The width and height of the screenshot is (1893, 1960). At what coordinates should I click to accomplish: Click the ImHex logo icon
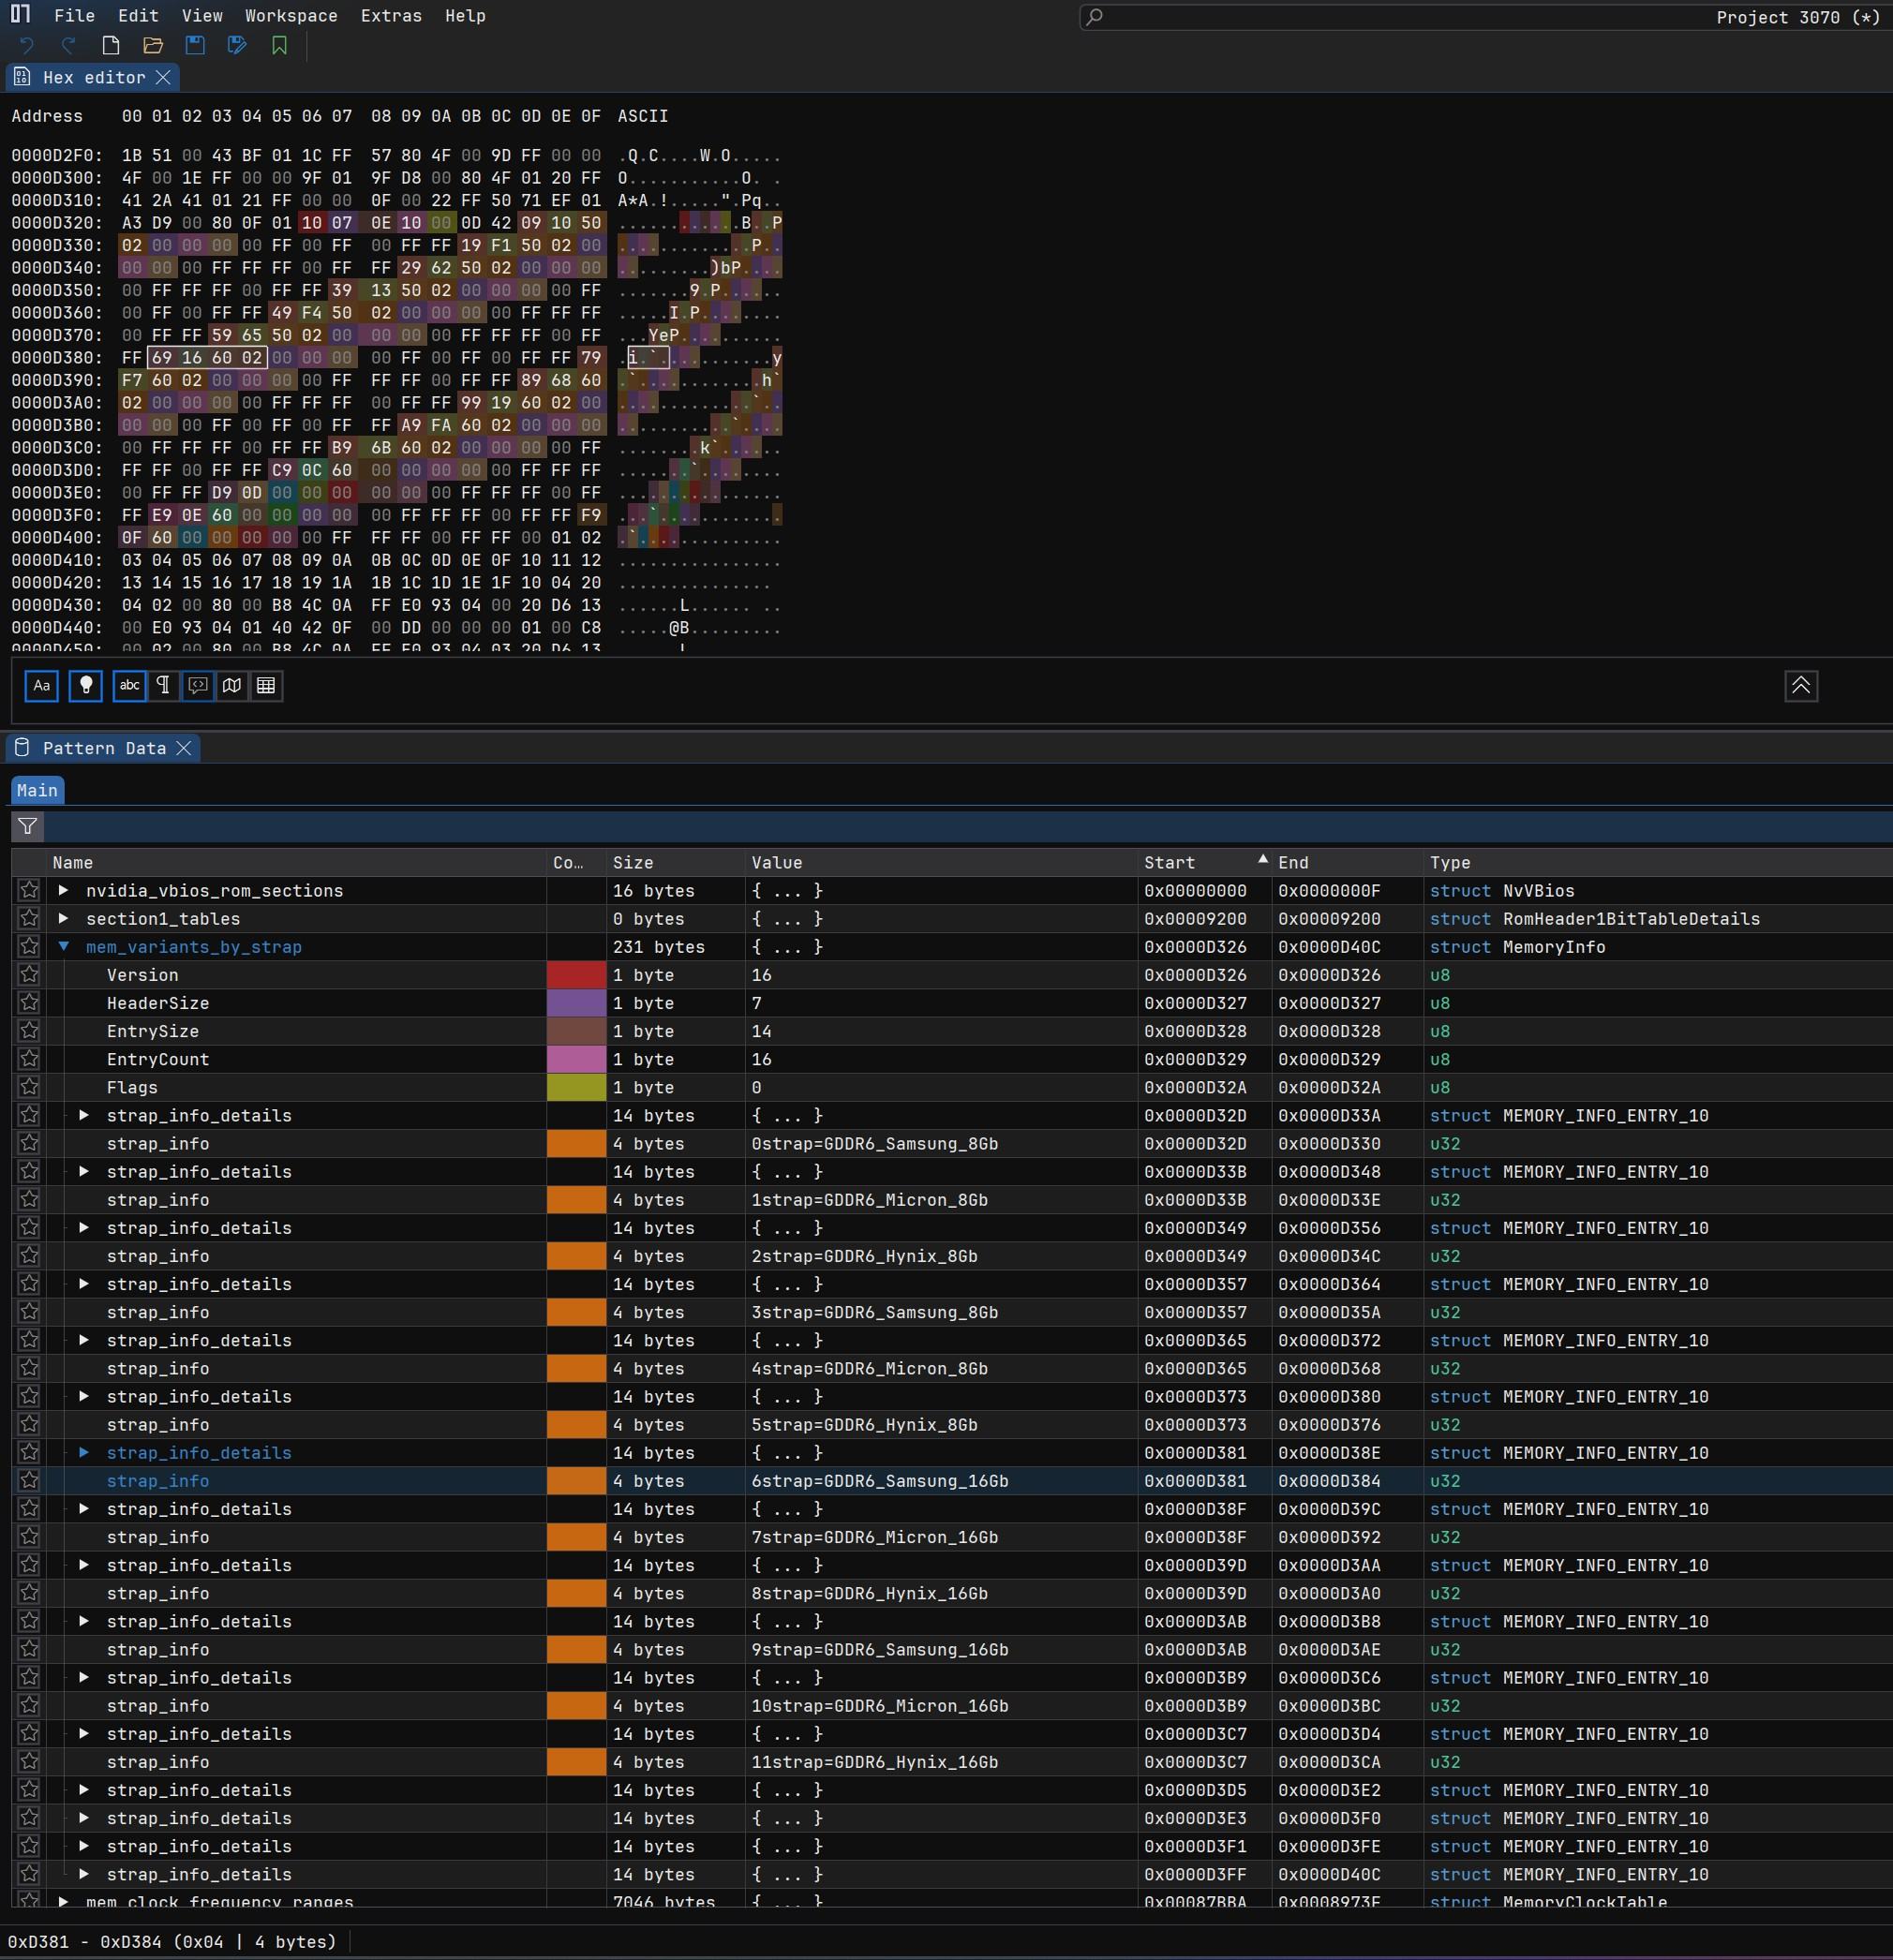click(x=20, y=15)
